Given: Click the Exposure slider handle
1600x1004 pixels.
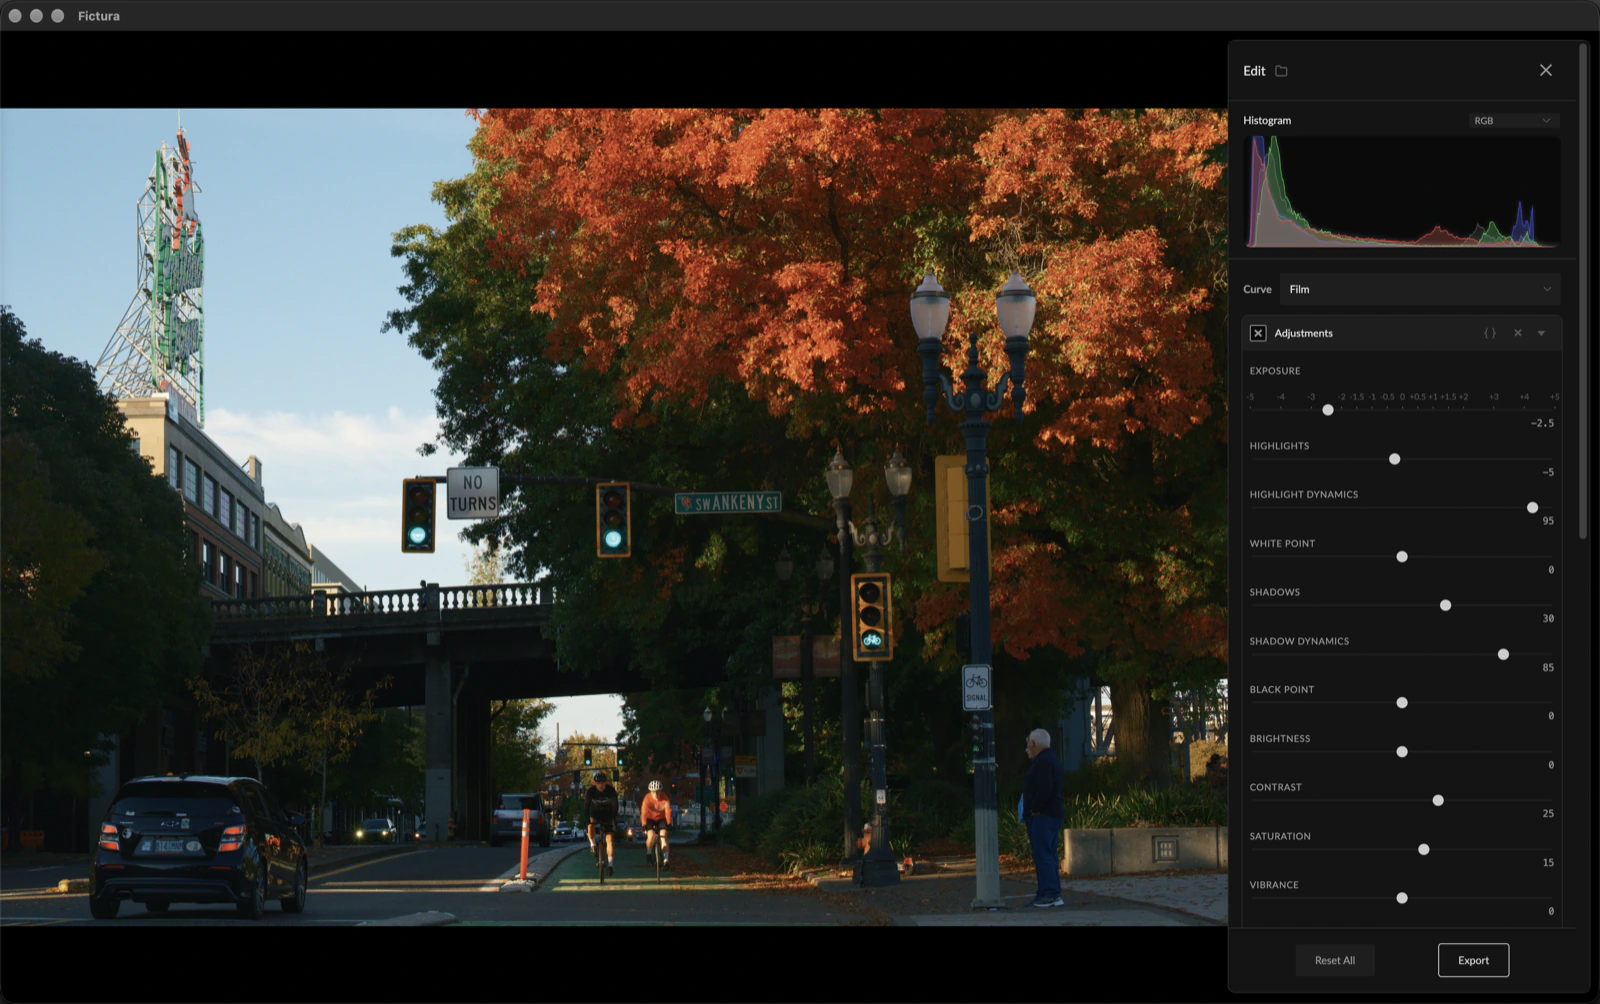Looking at the screenshot, I should (x=1328, y=410).
